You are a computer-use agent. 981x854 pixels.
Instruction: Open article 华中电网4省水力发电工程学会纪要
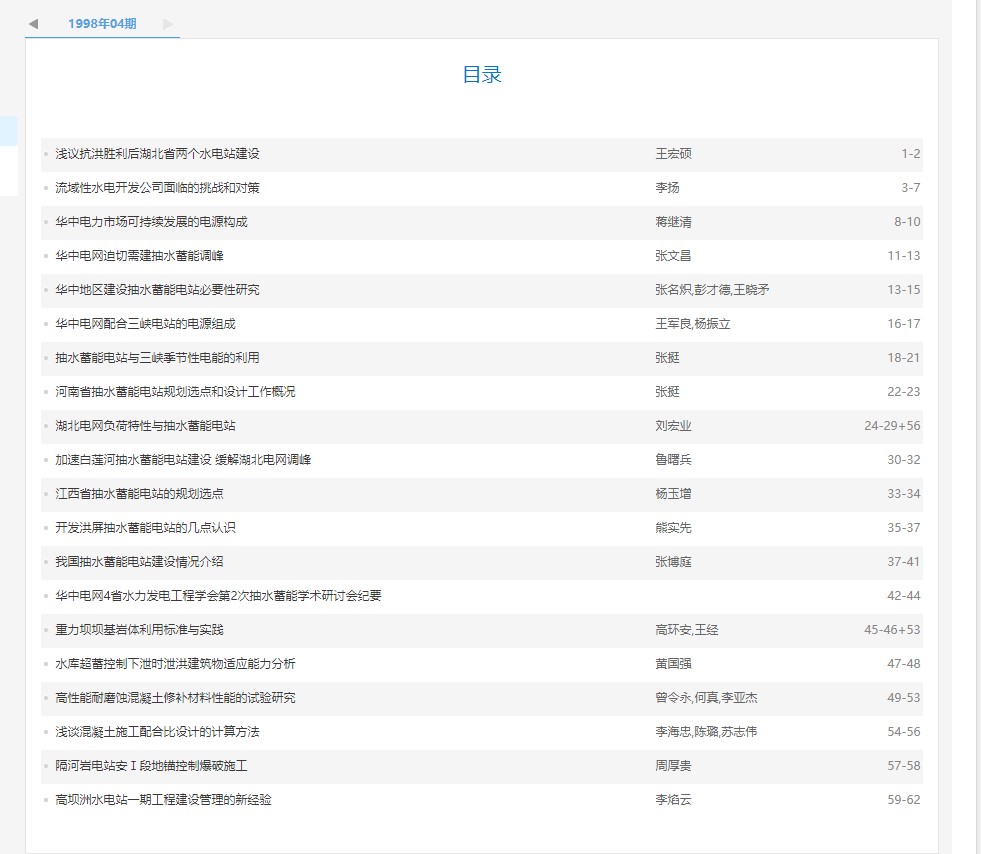tap(218, 596)
